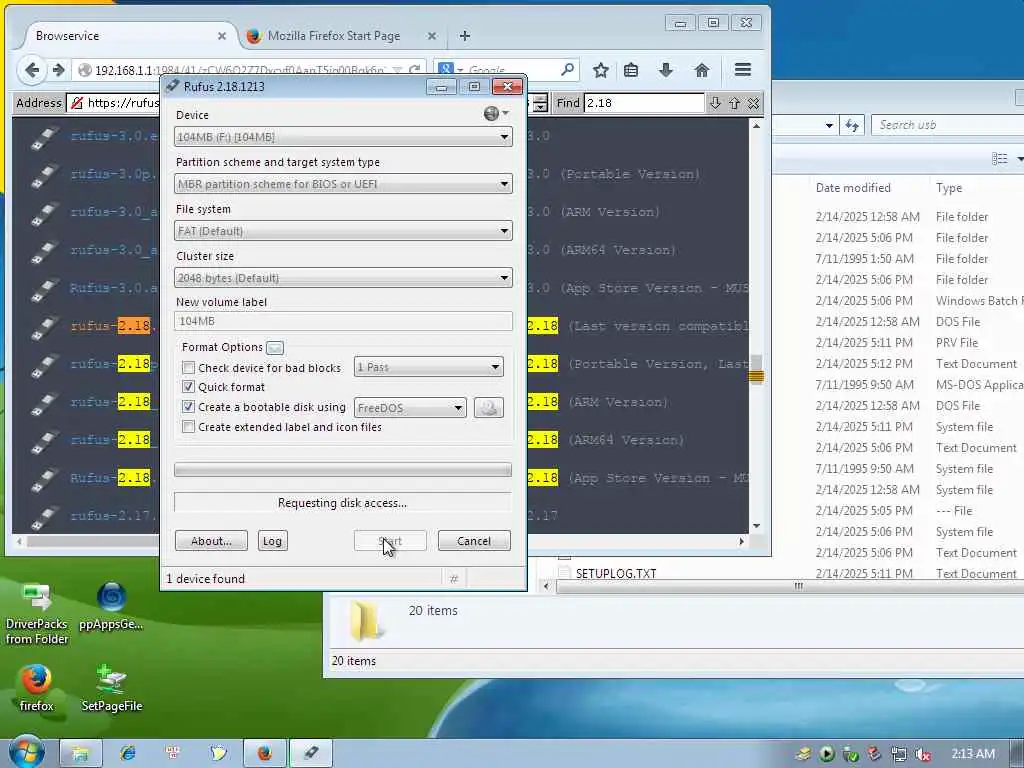Click the About... button in Rufus
The height and width of the screenshot is (768, 1024).
211,541
